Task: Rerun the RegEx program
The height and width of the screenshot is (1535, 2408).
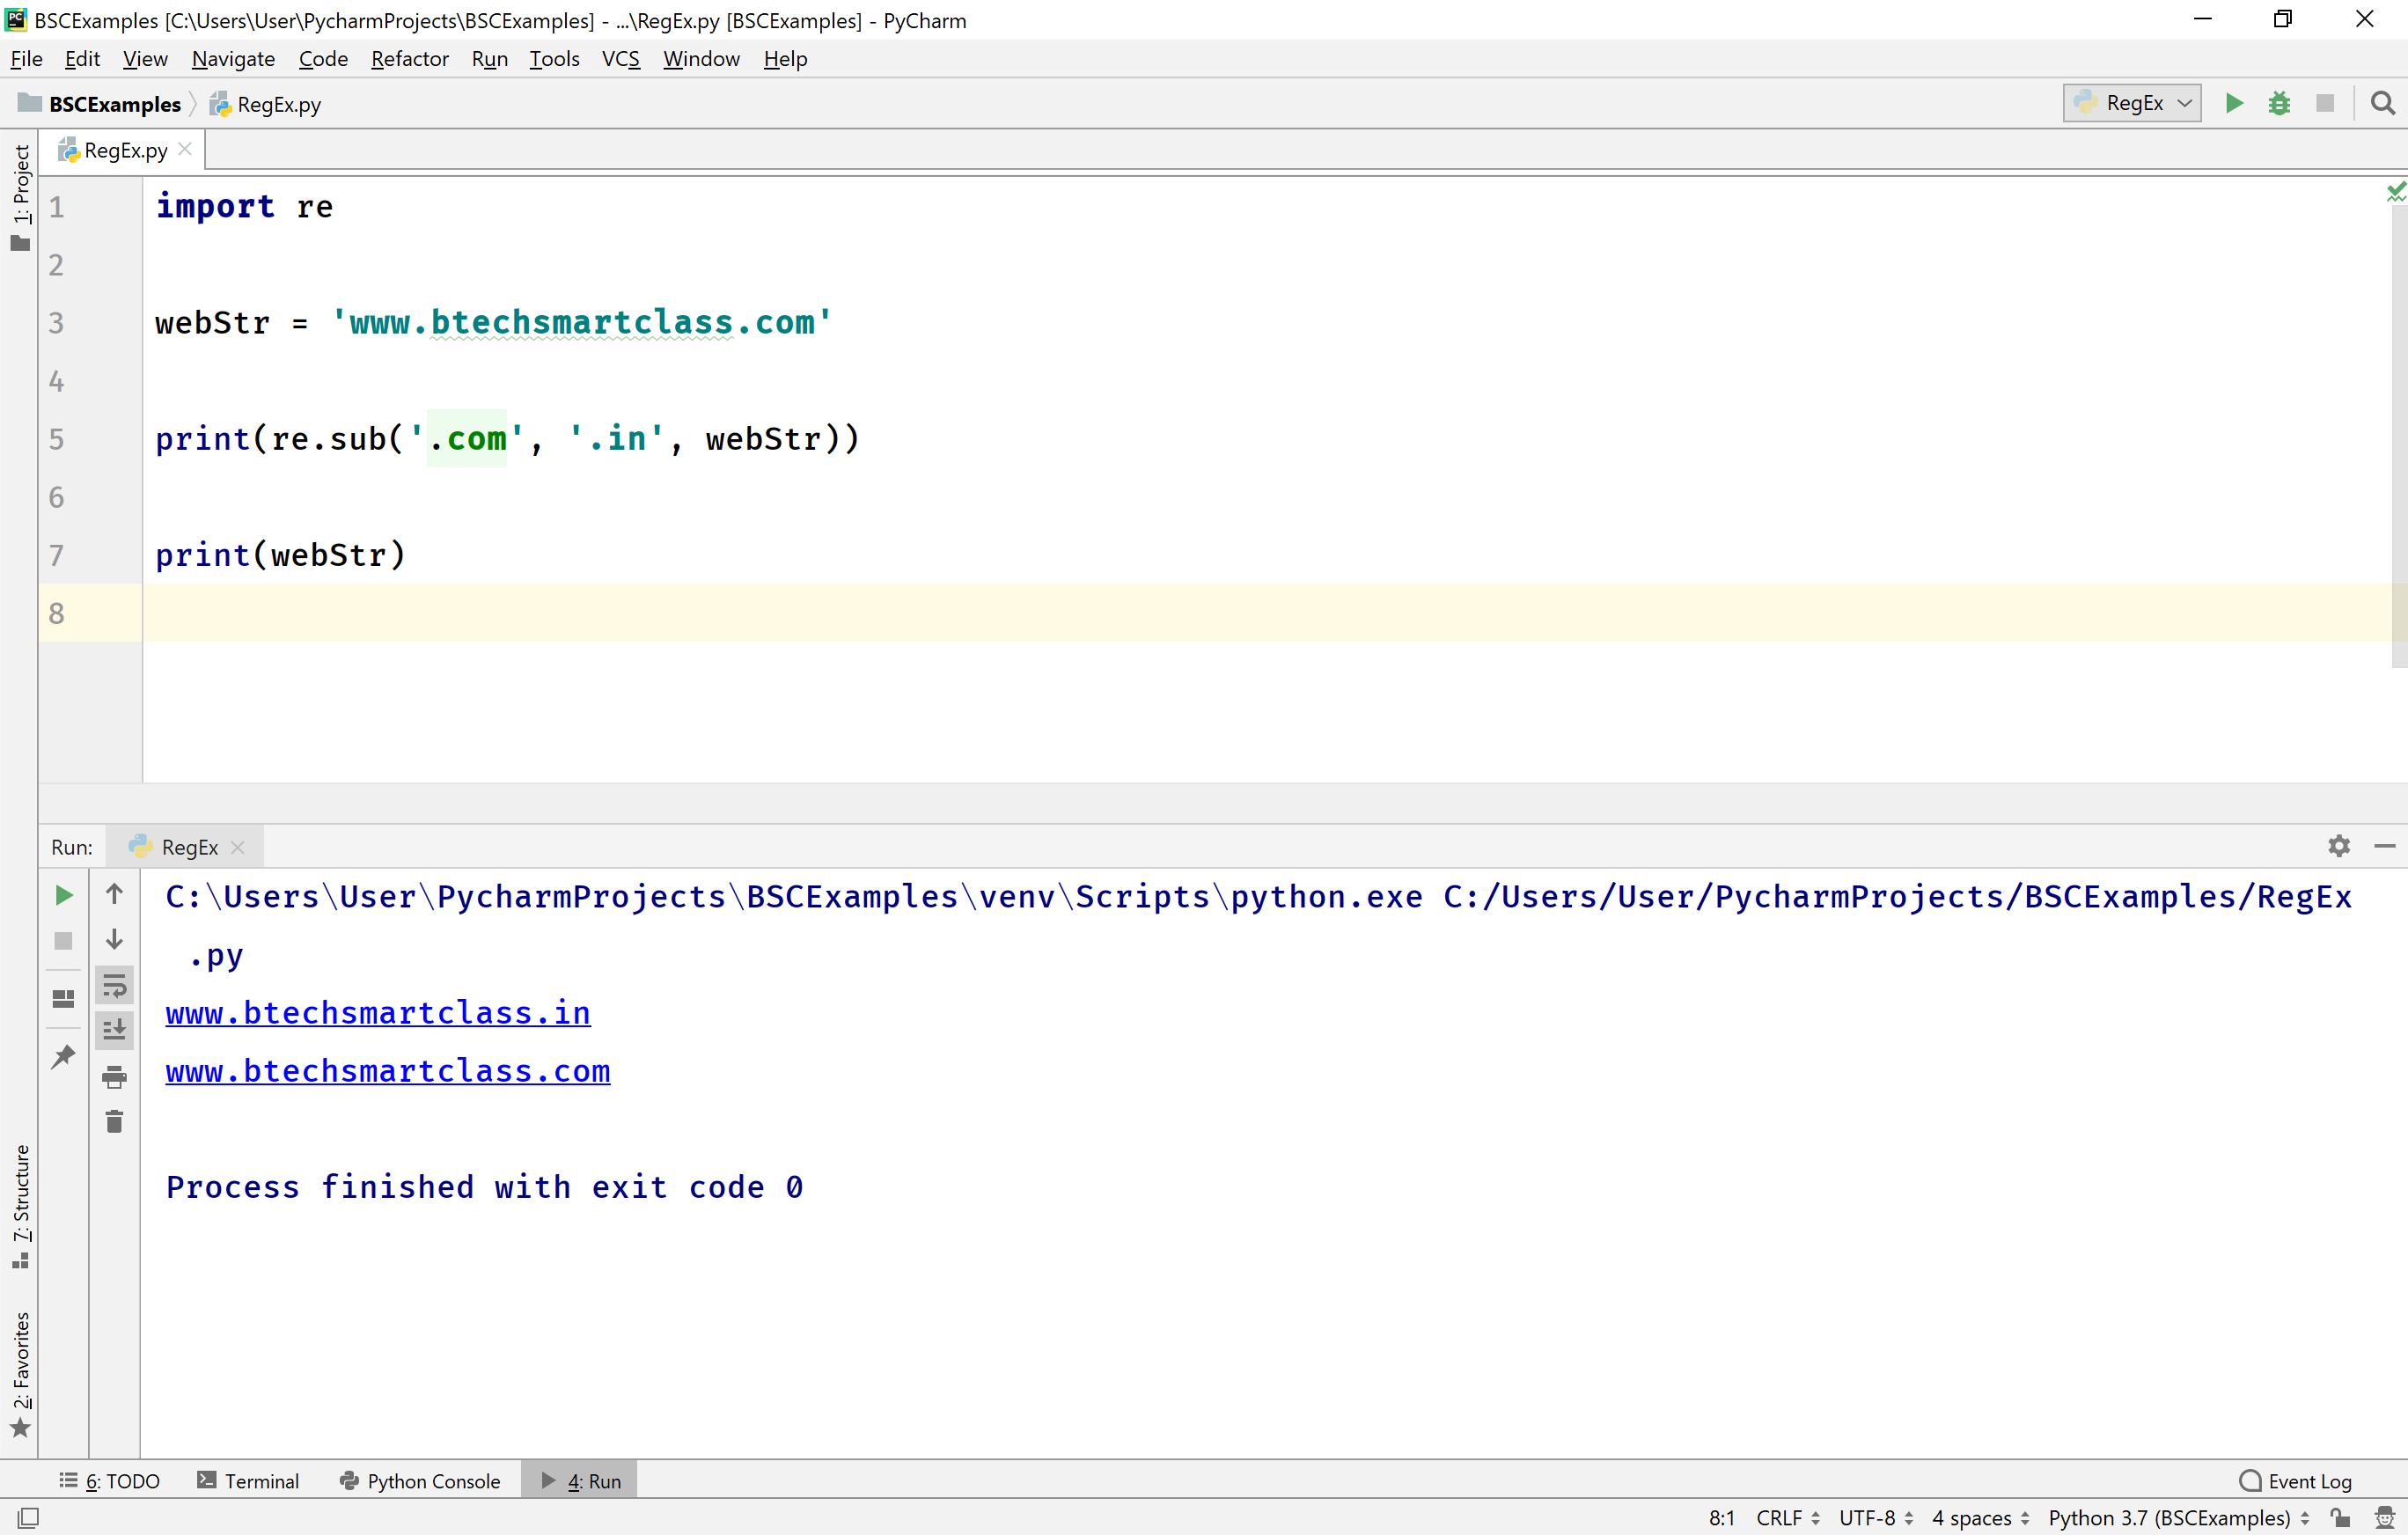Action: tap(63, 896)
